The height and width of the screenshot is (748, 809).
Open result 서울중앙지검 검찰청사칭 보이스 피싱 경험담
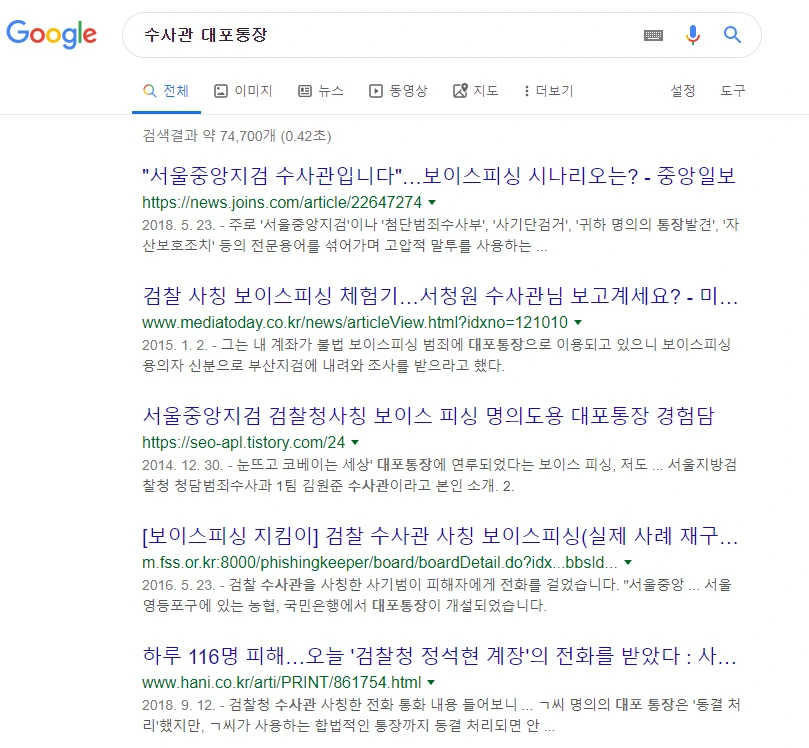[x=429, y=416]
